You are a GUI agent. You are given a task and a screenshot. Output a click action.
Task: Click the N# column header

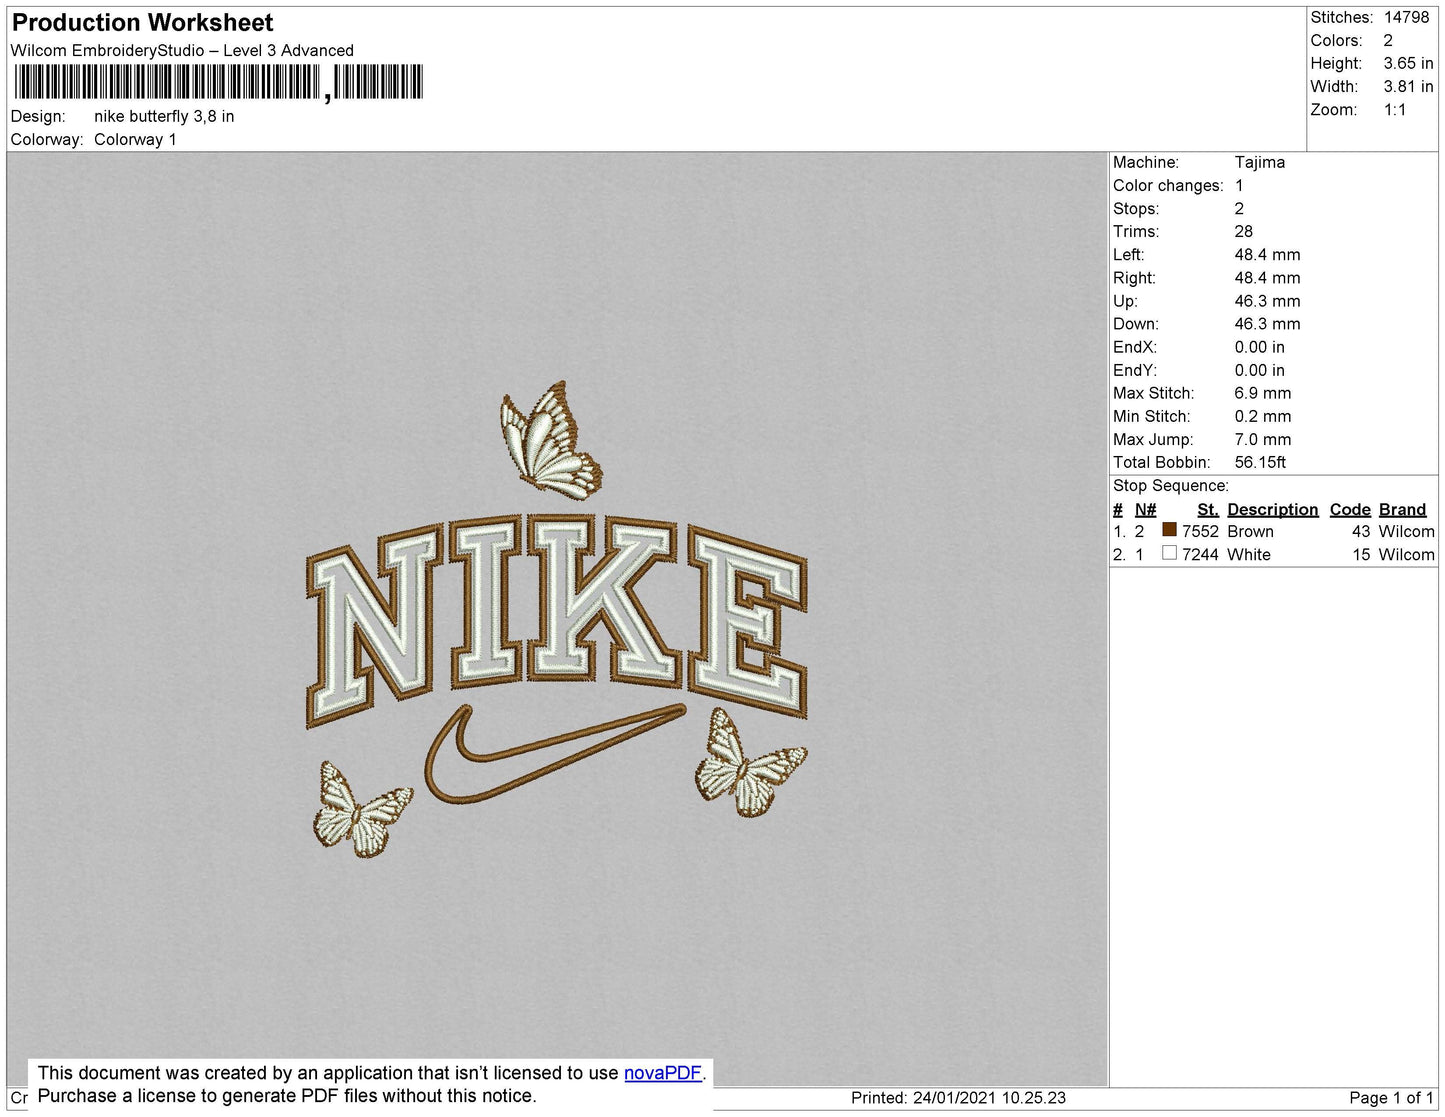1145,509
